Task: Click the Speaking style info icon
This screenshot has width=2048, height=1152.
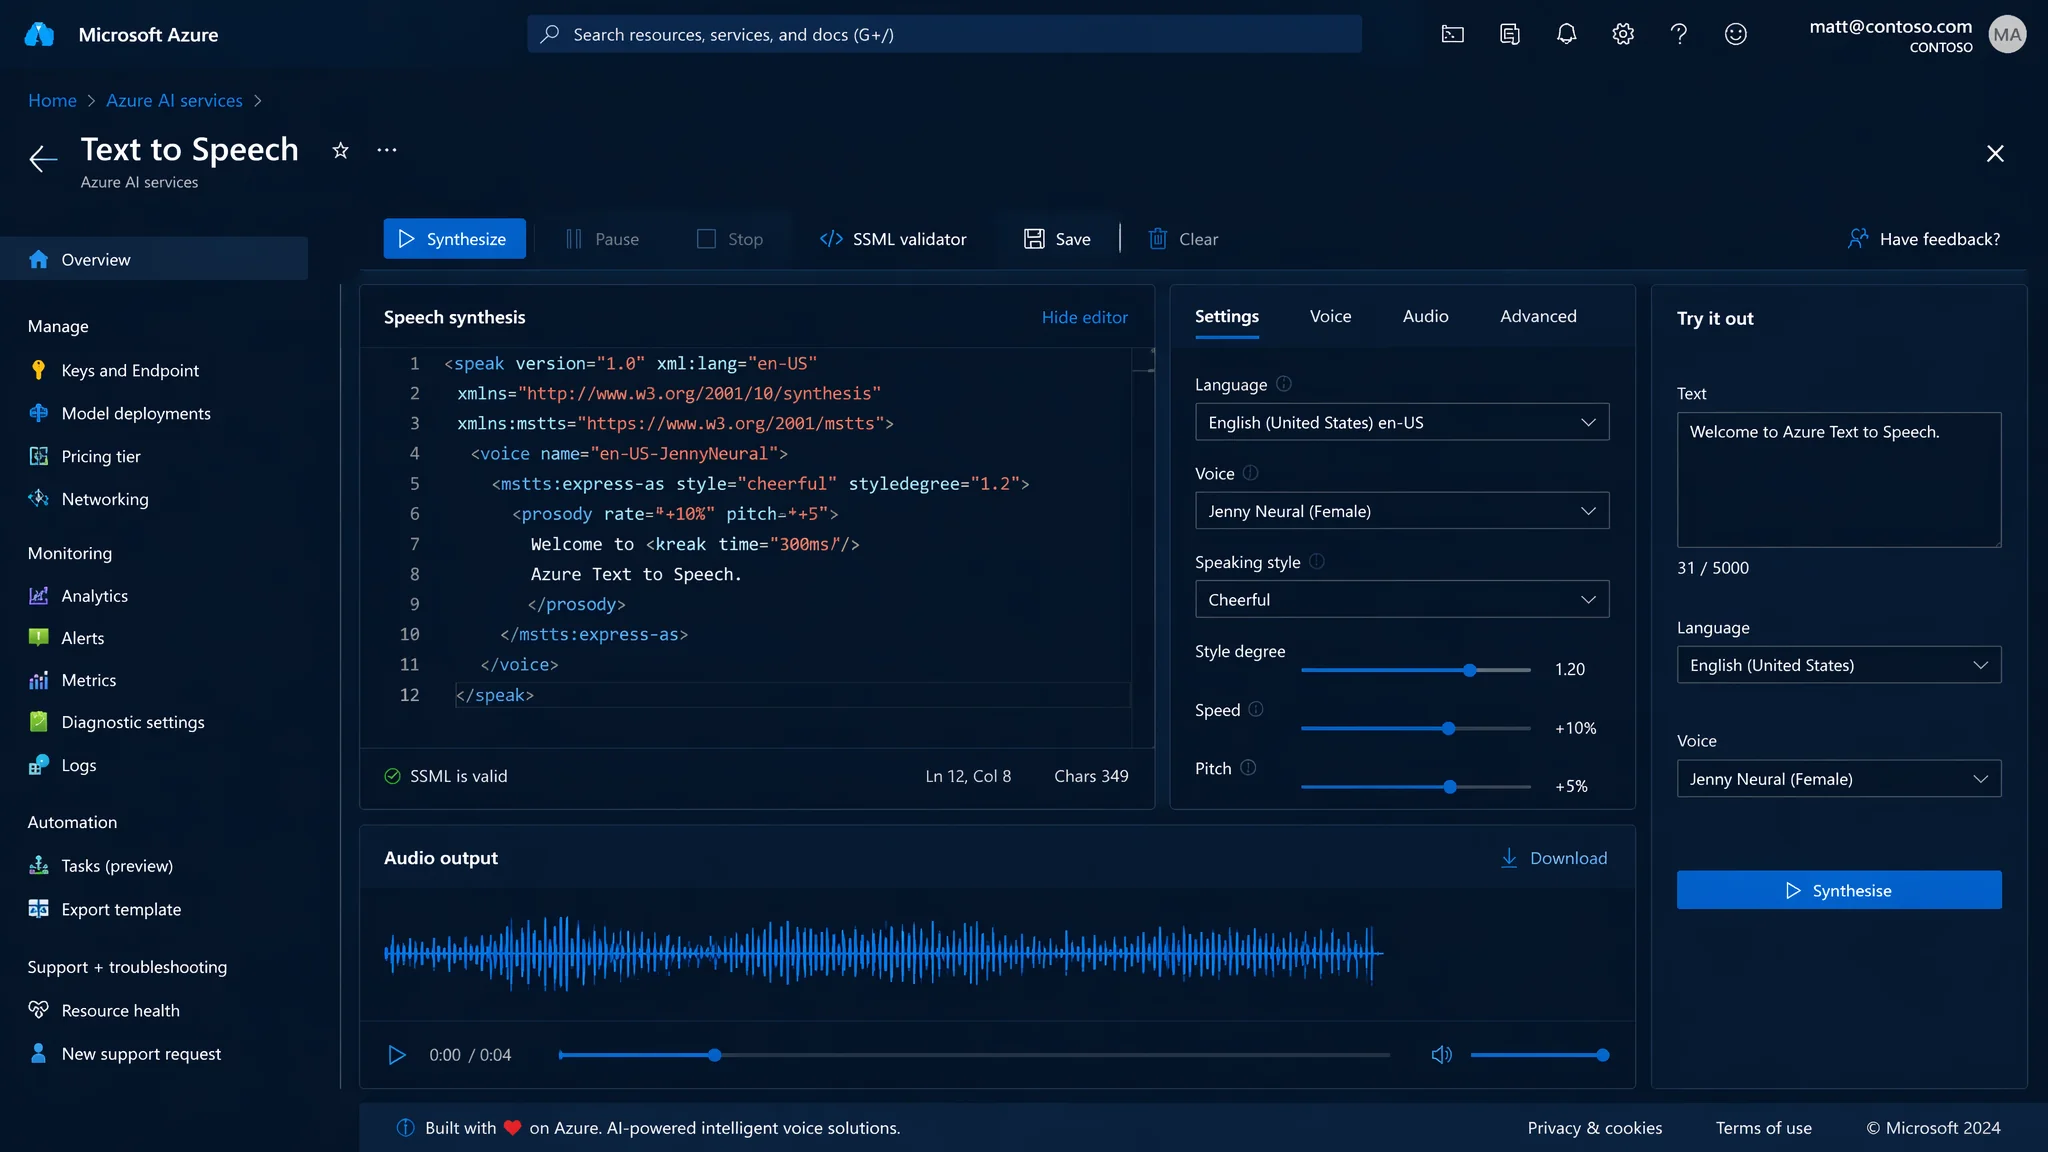Action: [1317, 562]
